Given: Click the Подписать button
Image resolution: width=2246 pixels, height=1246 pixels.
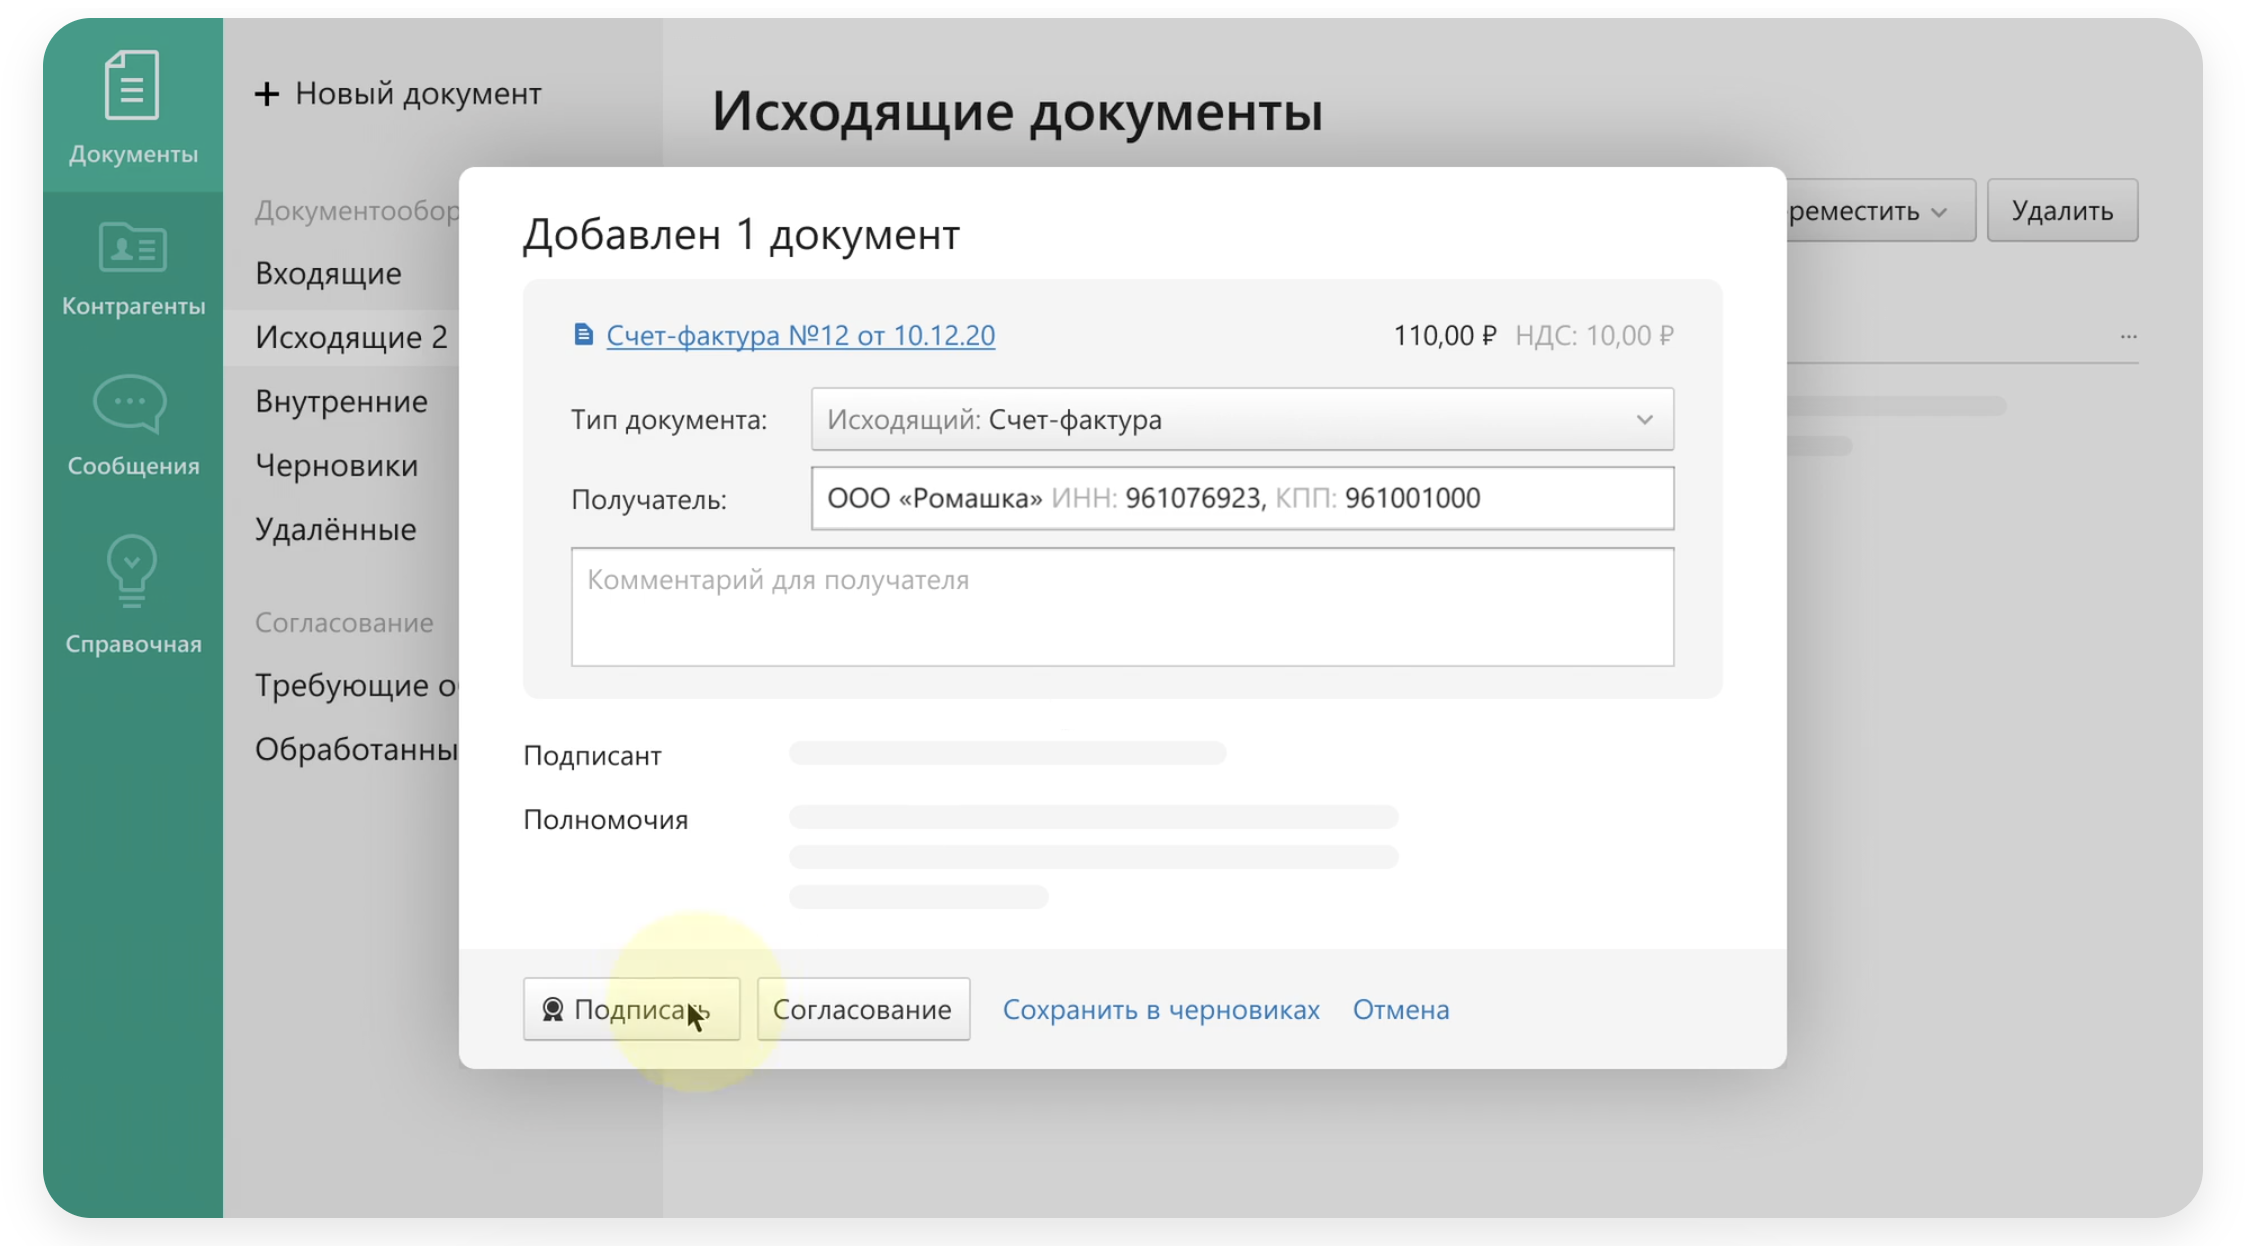Looking at the screenshot, I should coord(631,1009).
